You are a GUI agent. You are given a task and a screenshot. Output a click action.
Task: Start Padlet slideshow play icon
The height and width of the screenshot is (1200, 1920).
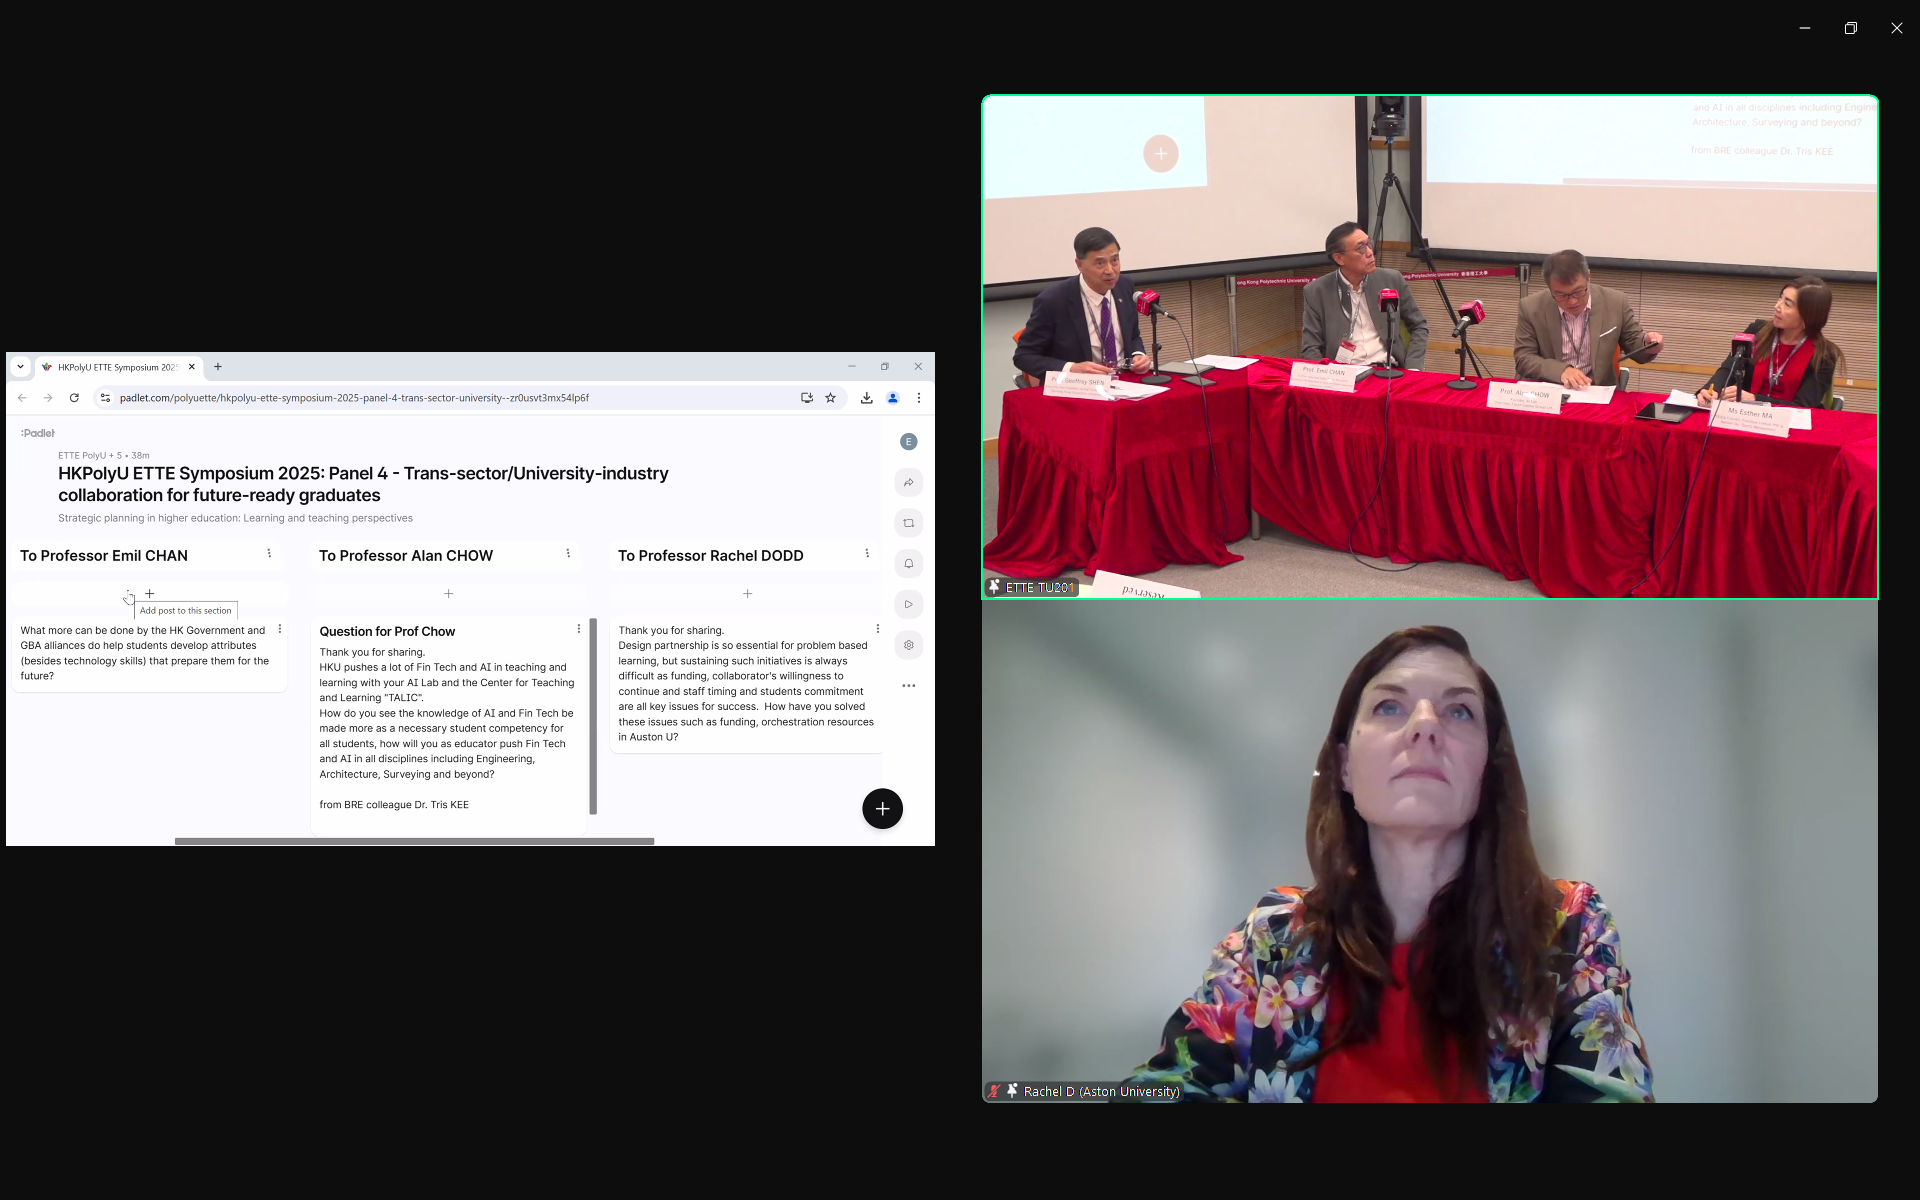tap(908, 604)
